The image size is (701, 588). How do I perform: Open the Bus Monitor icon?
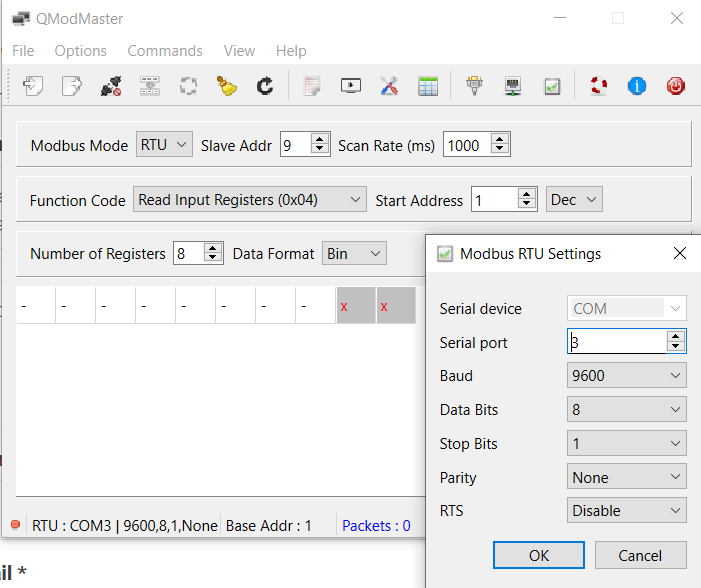click(350, 86)
